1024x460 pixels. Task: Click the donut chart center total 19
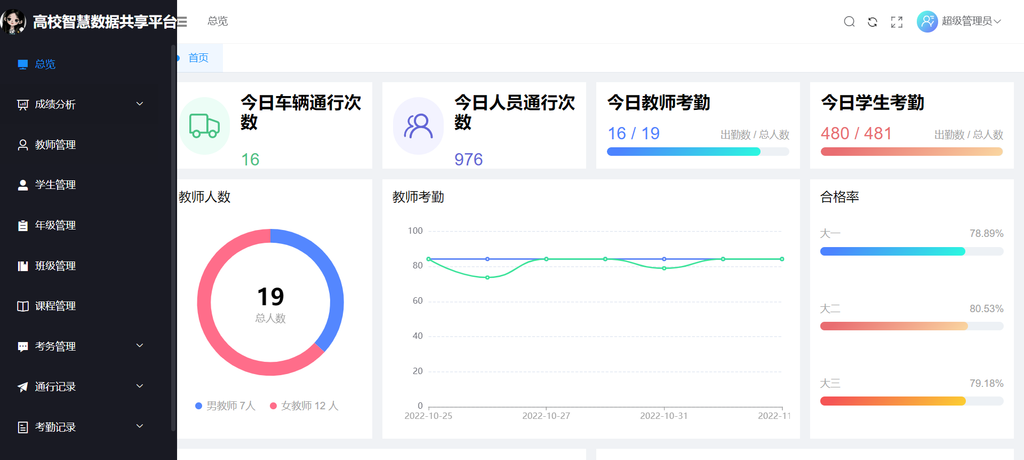(x=270, y=297)
